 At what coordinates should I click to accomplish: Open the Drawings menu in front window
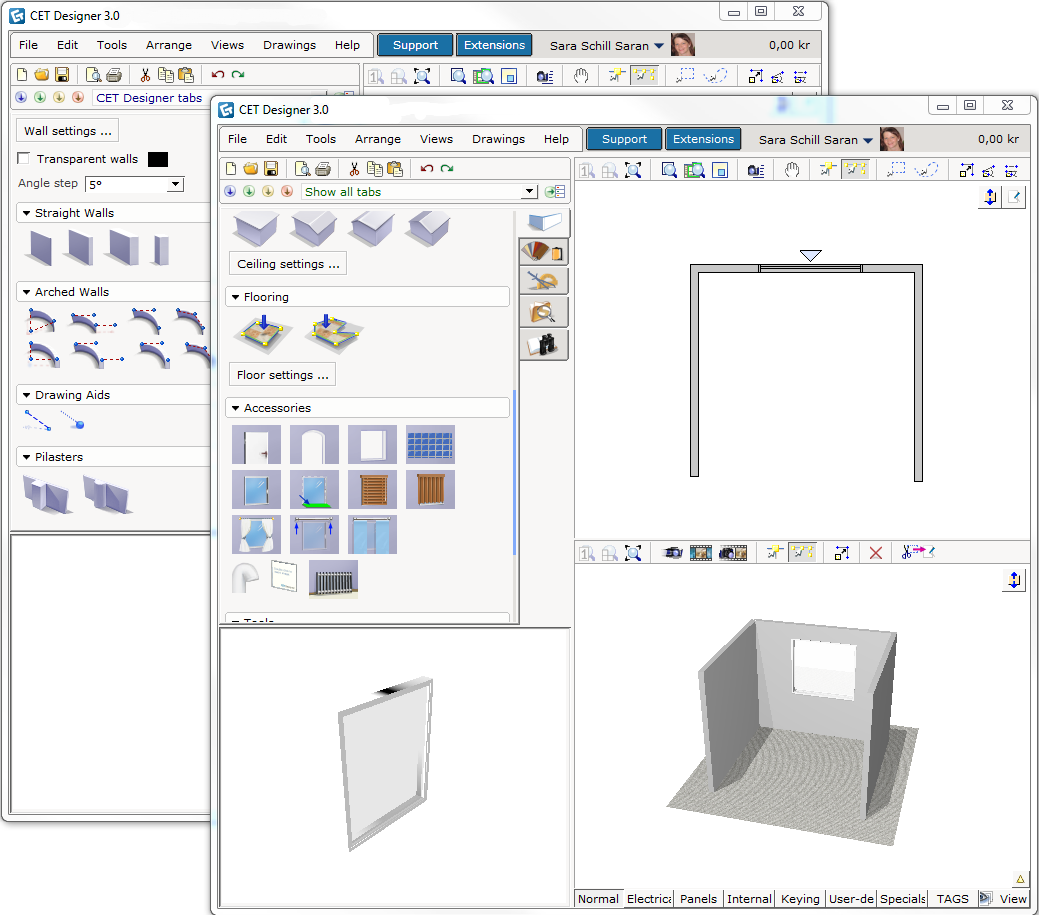(x=498, y=139)
